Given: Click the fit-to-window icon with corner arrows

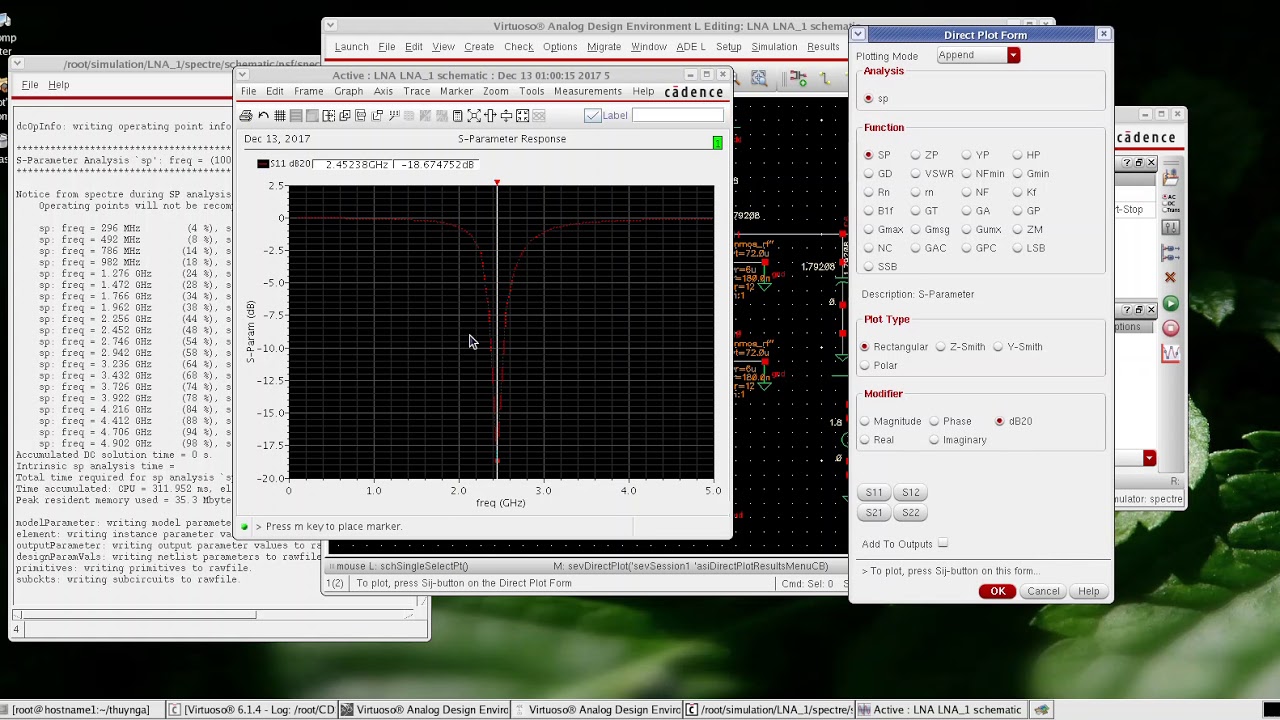Looking at the screenshot, I should (522, 116).
